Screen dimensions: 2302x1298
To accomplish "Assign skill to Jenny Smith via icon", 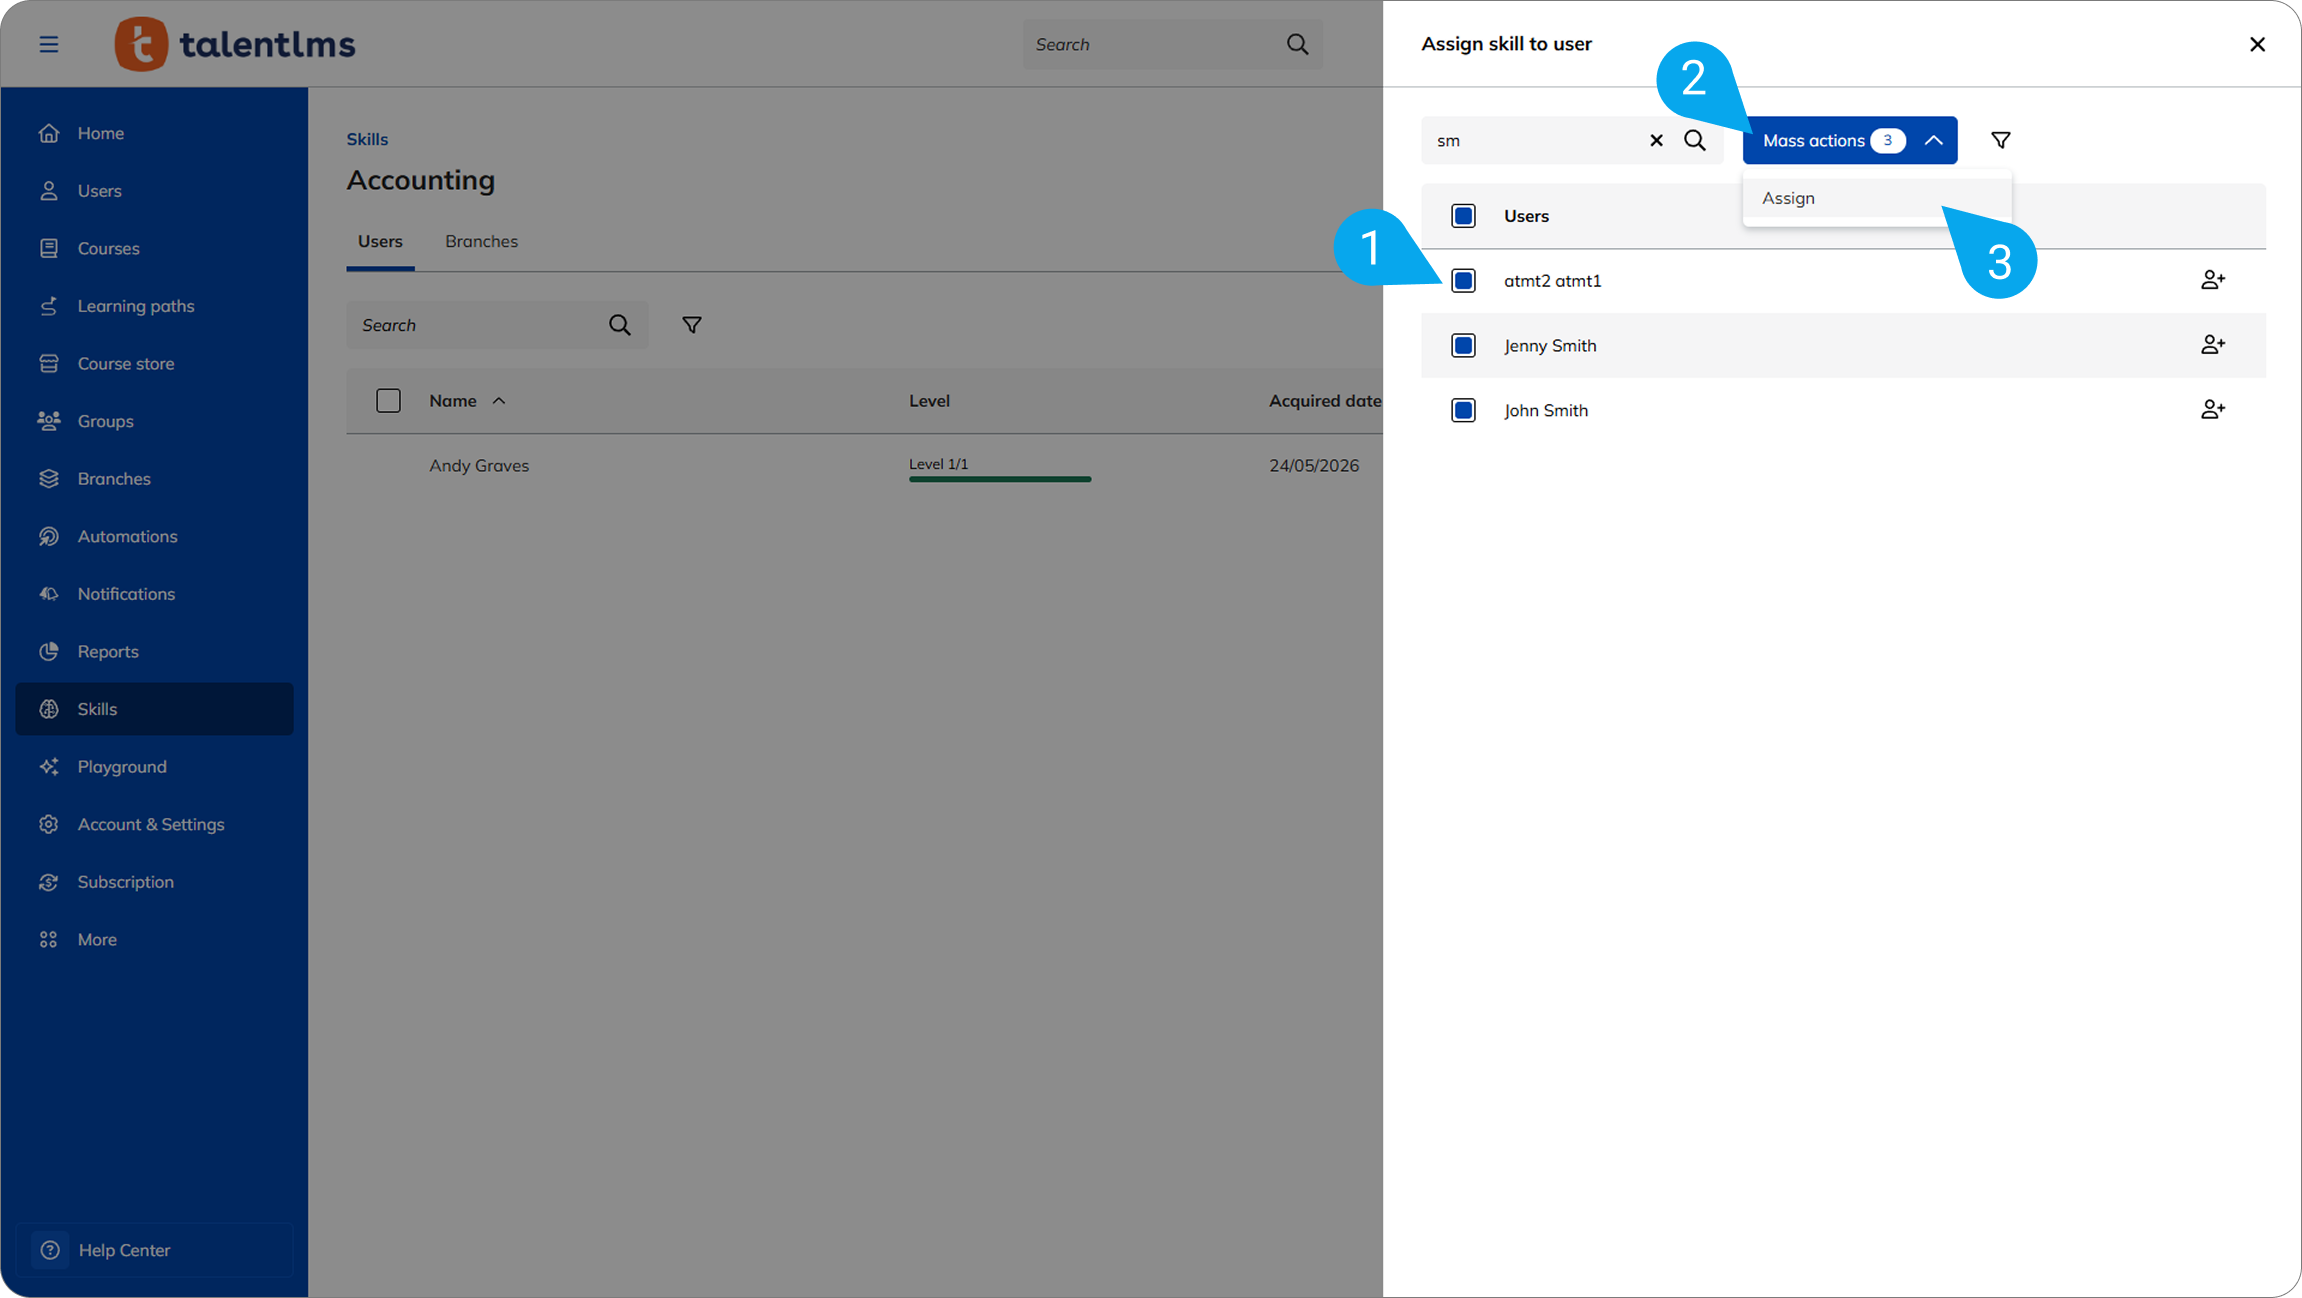I will click(2212, 345).
